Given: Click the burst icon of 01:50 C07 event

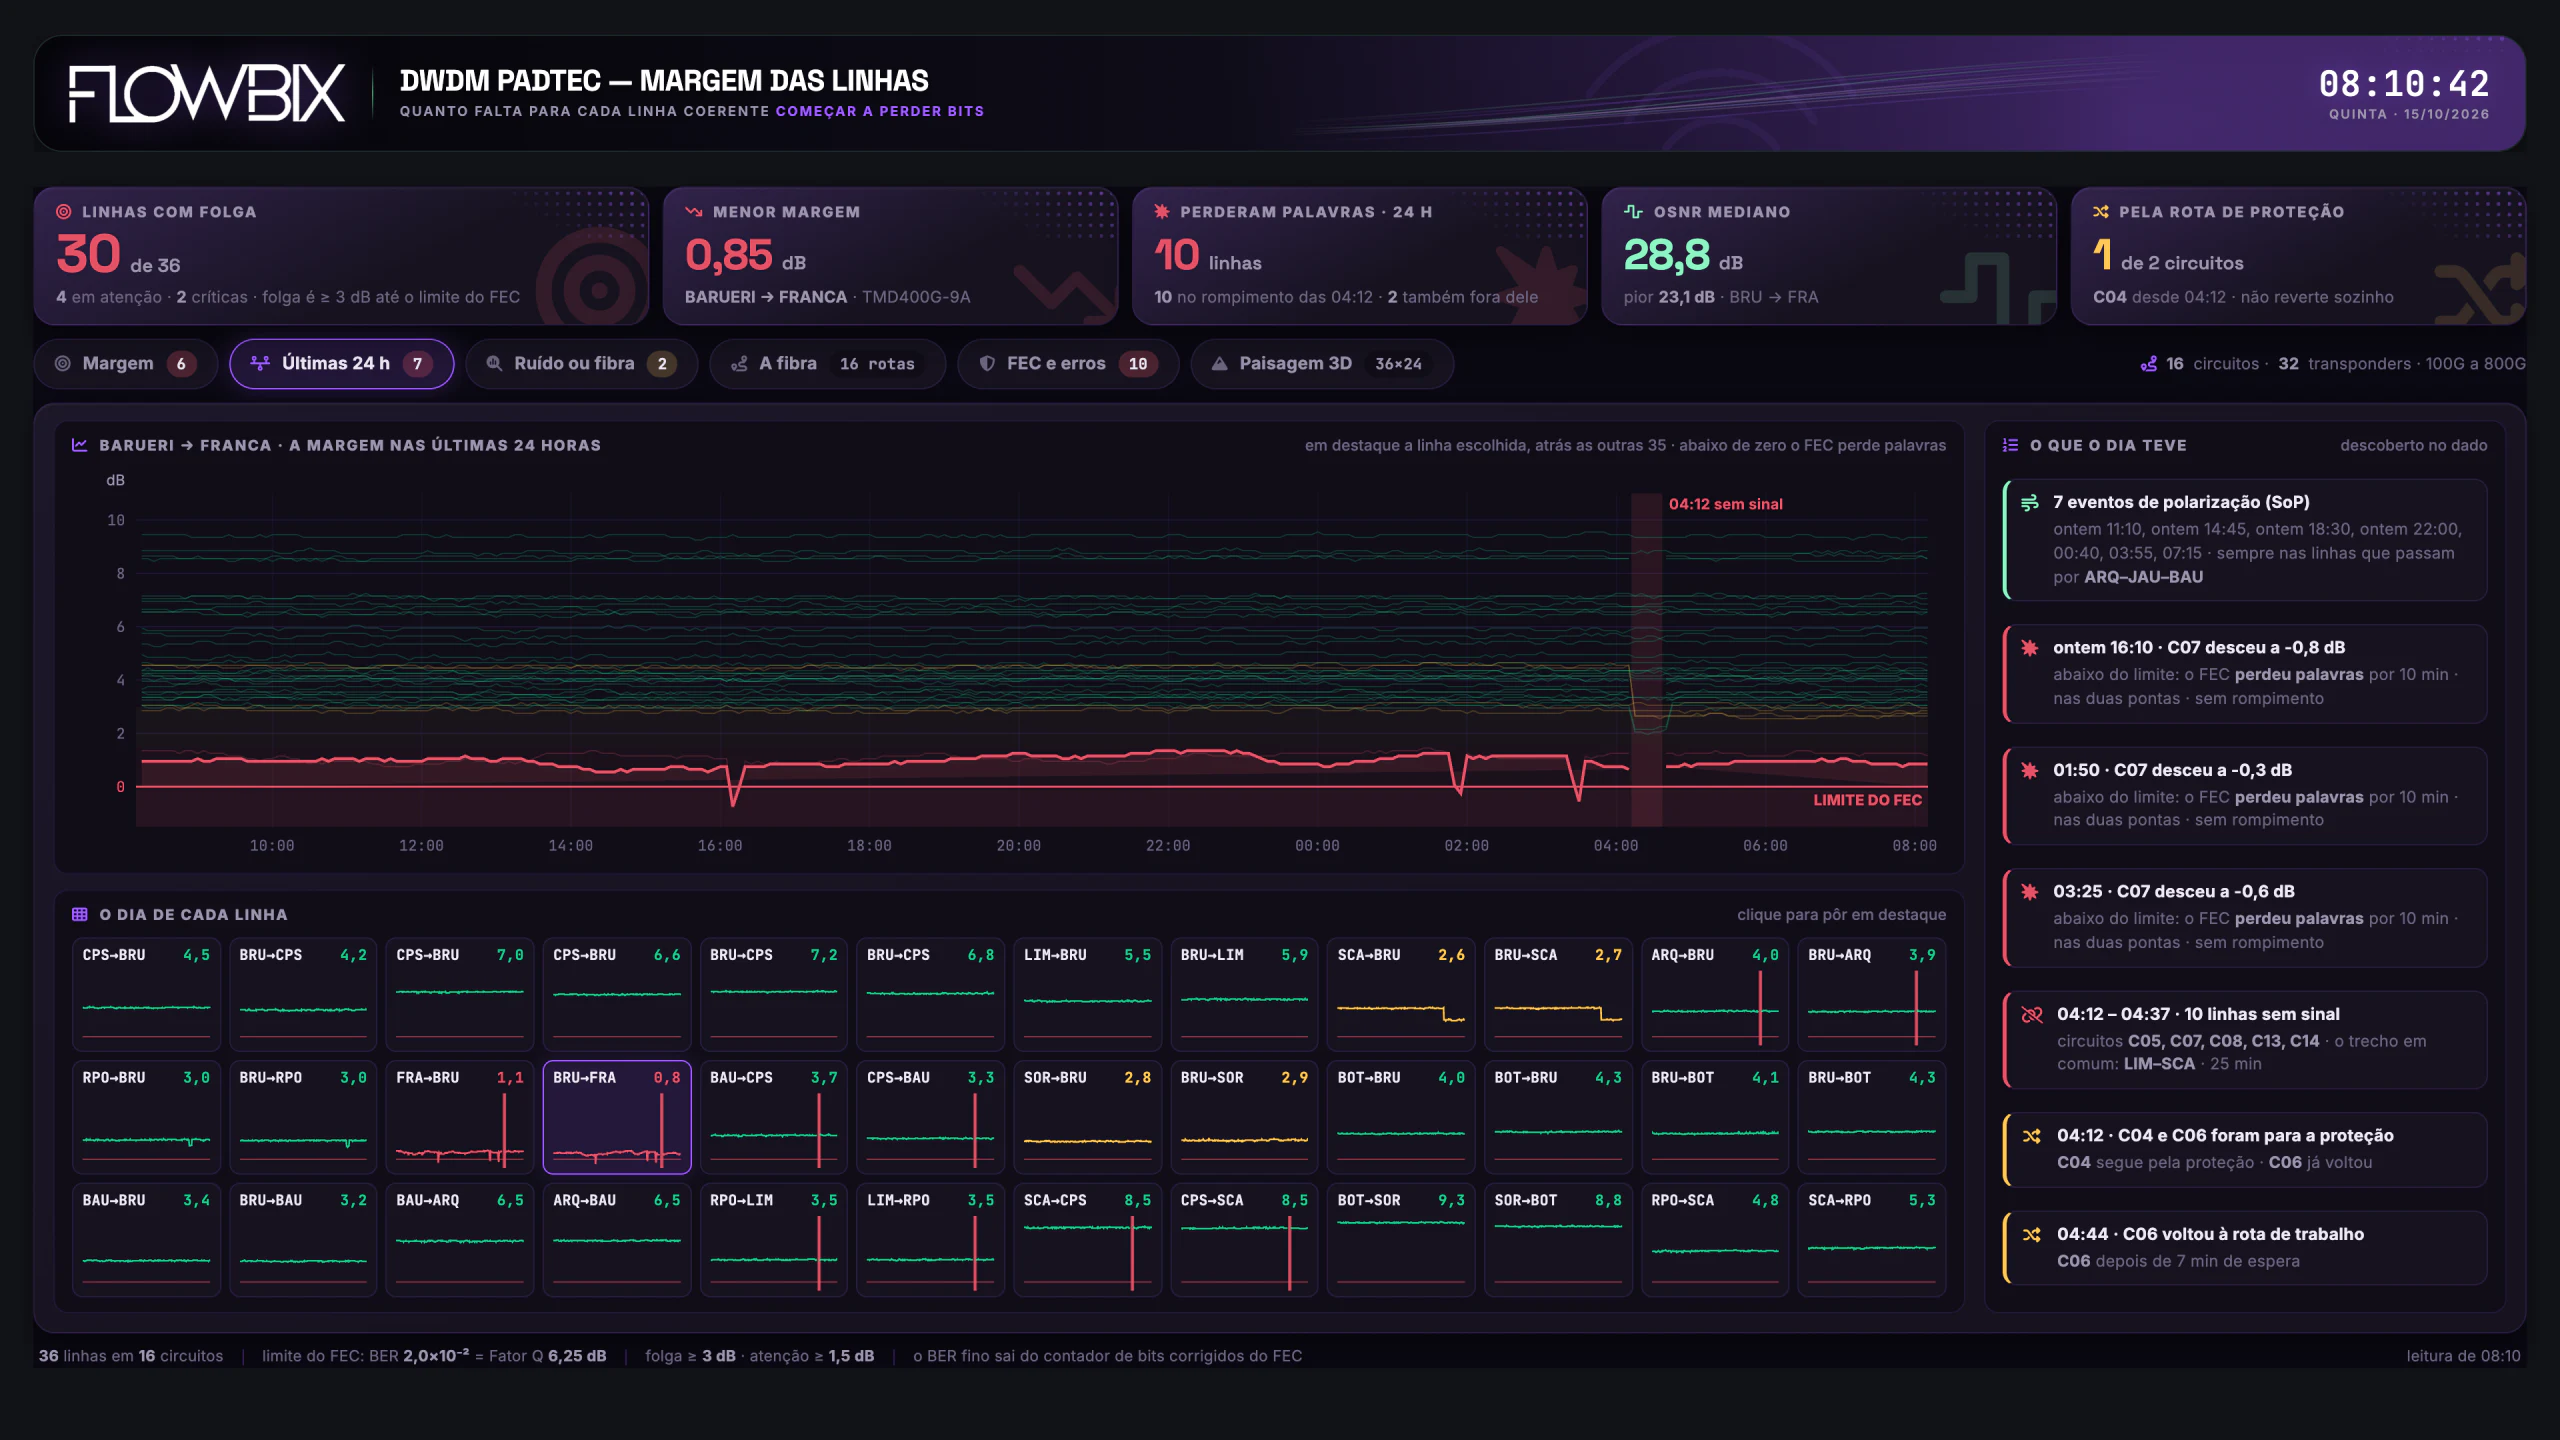Looking at the screenshot, I should point(2030,770).
